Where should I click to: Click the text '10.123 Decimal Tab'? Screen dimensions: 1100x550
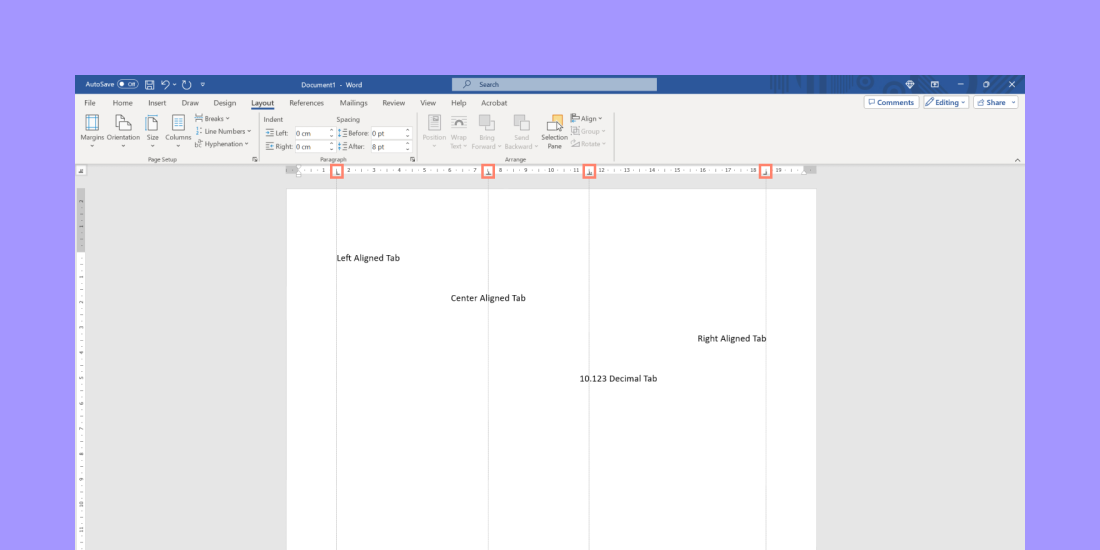click(x=618, y=379)
